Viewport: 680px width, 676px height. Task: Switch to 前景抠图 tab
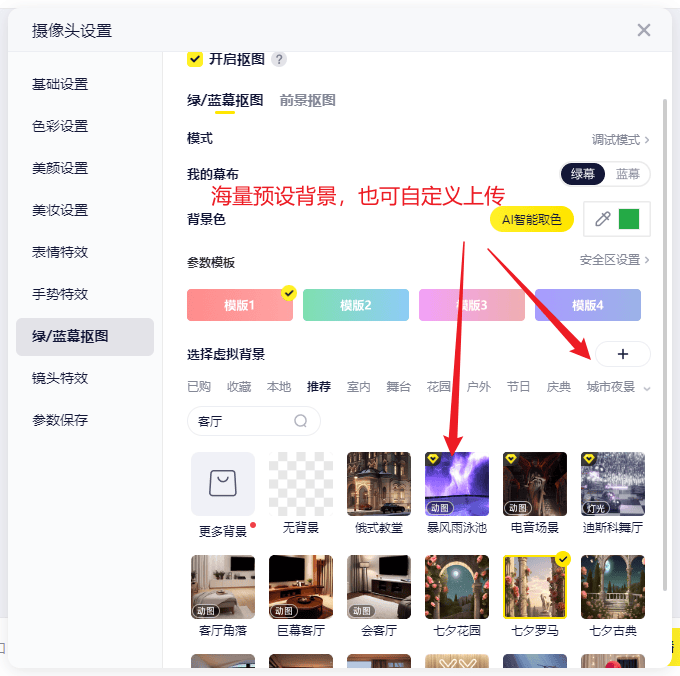click(x=307, y=100)
